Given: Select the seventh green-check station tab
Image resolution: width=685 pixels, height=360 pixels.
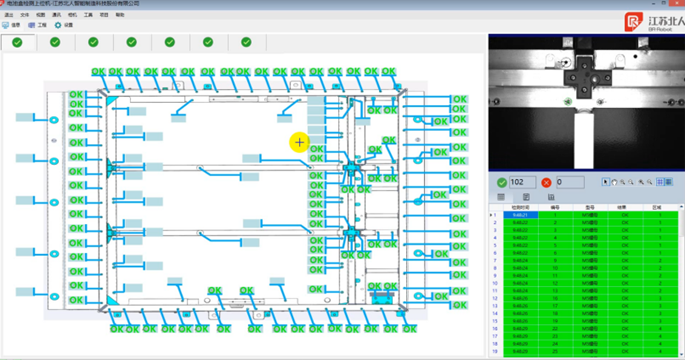Looking at the screenshot, I should point(246,42).
